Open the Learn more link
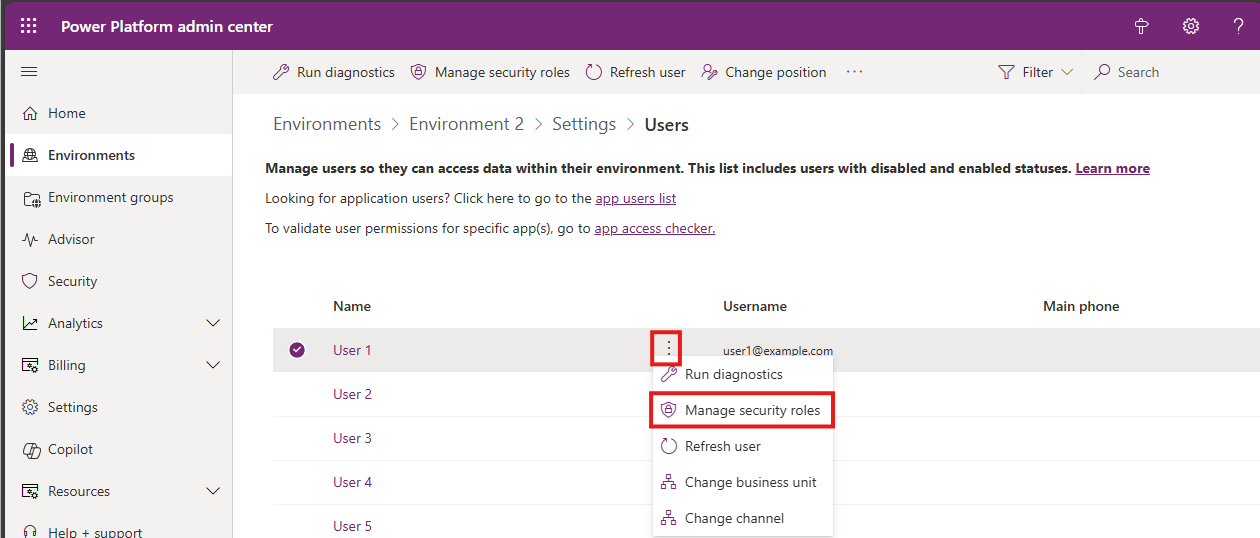1260x538 pixels. click(1112, 168)
